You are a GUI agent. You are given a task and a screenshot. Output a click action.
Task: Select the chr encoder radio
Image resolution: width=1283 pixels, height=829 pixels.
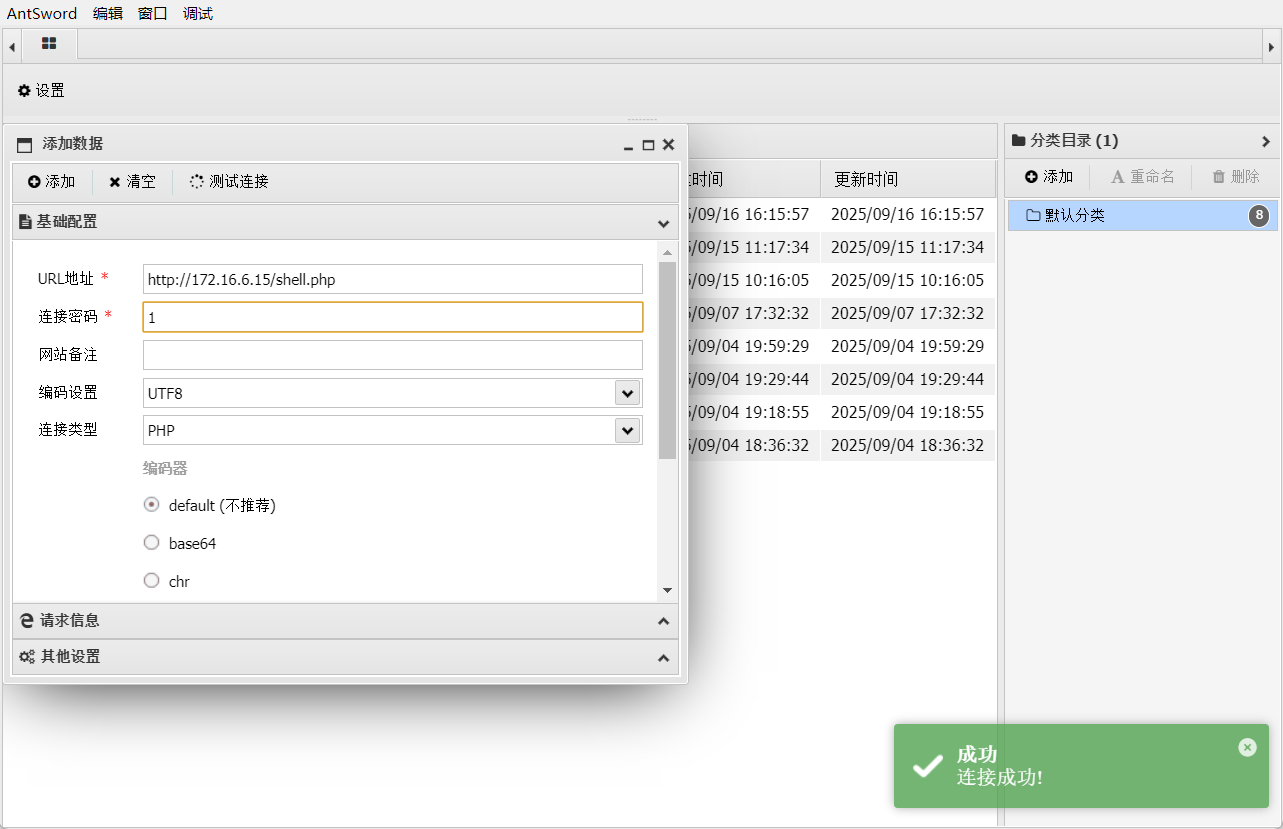click(x=152, y=581)
